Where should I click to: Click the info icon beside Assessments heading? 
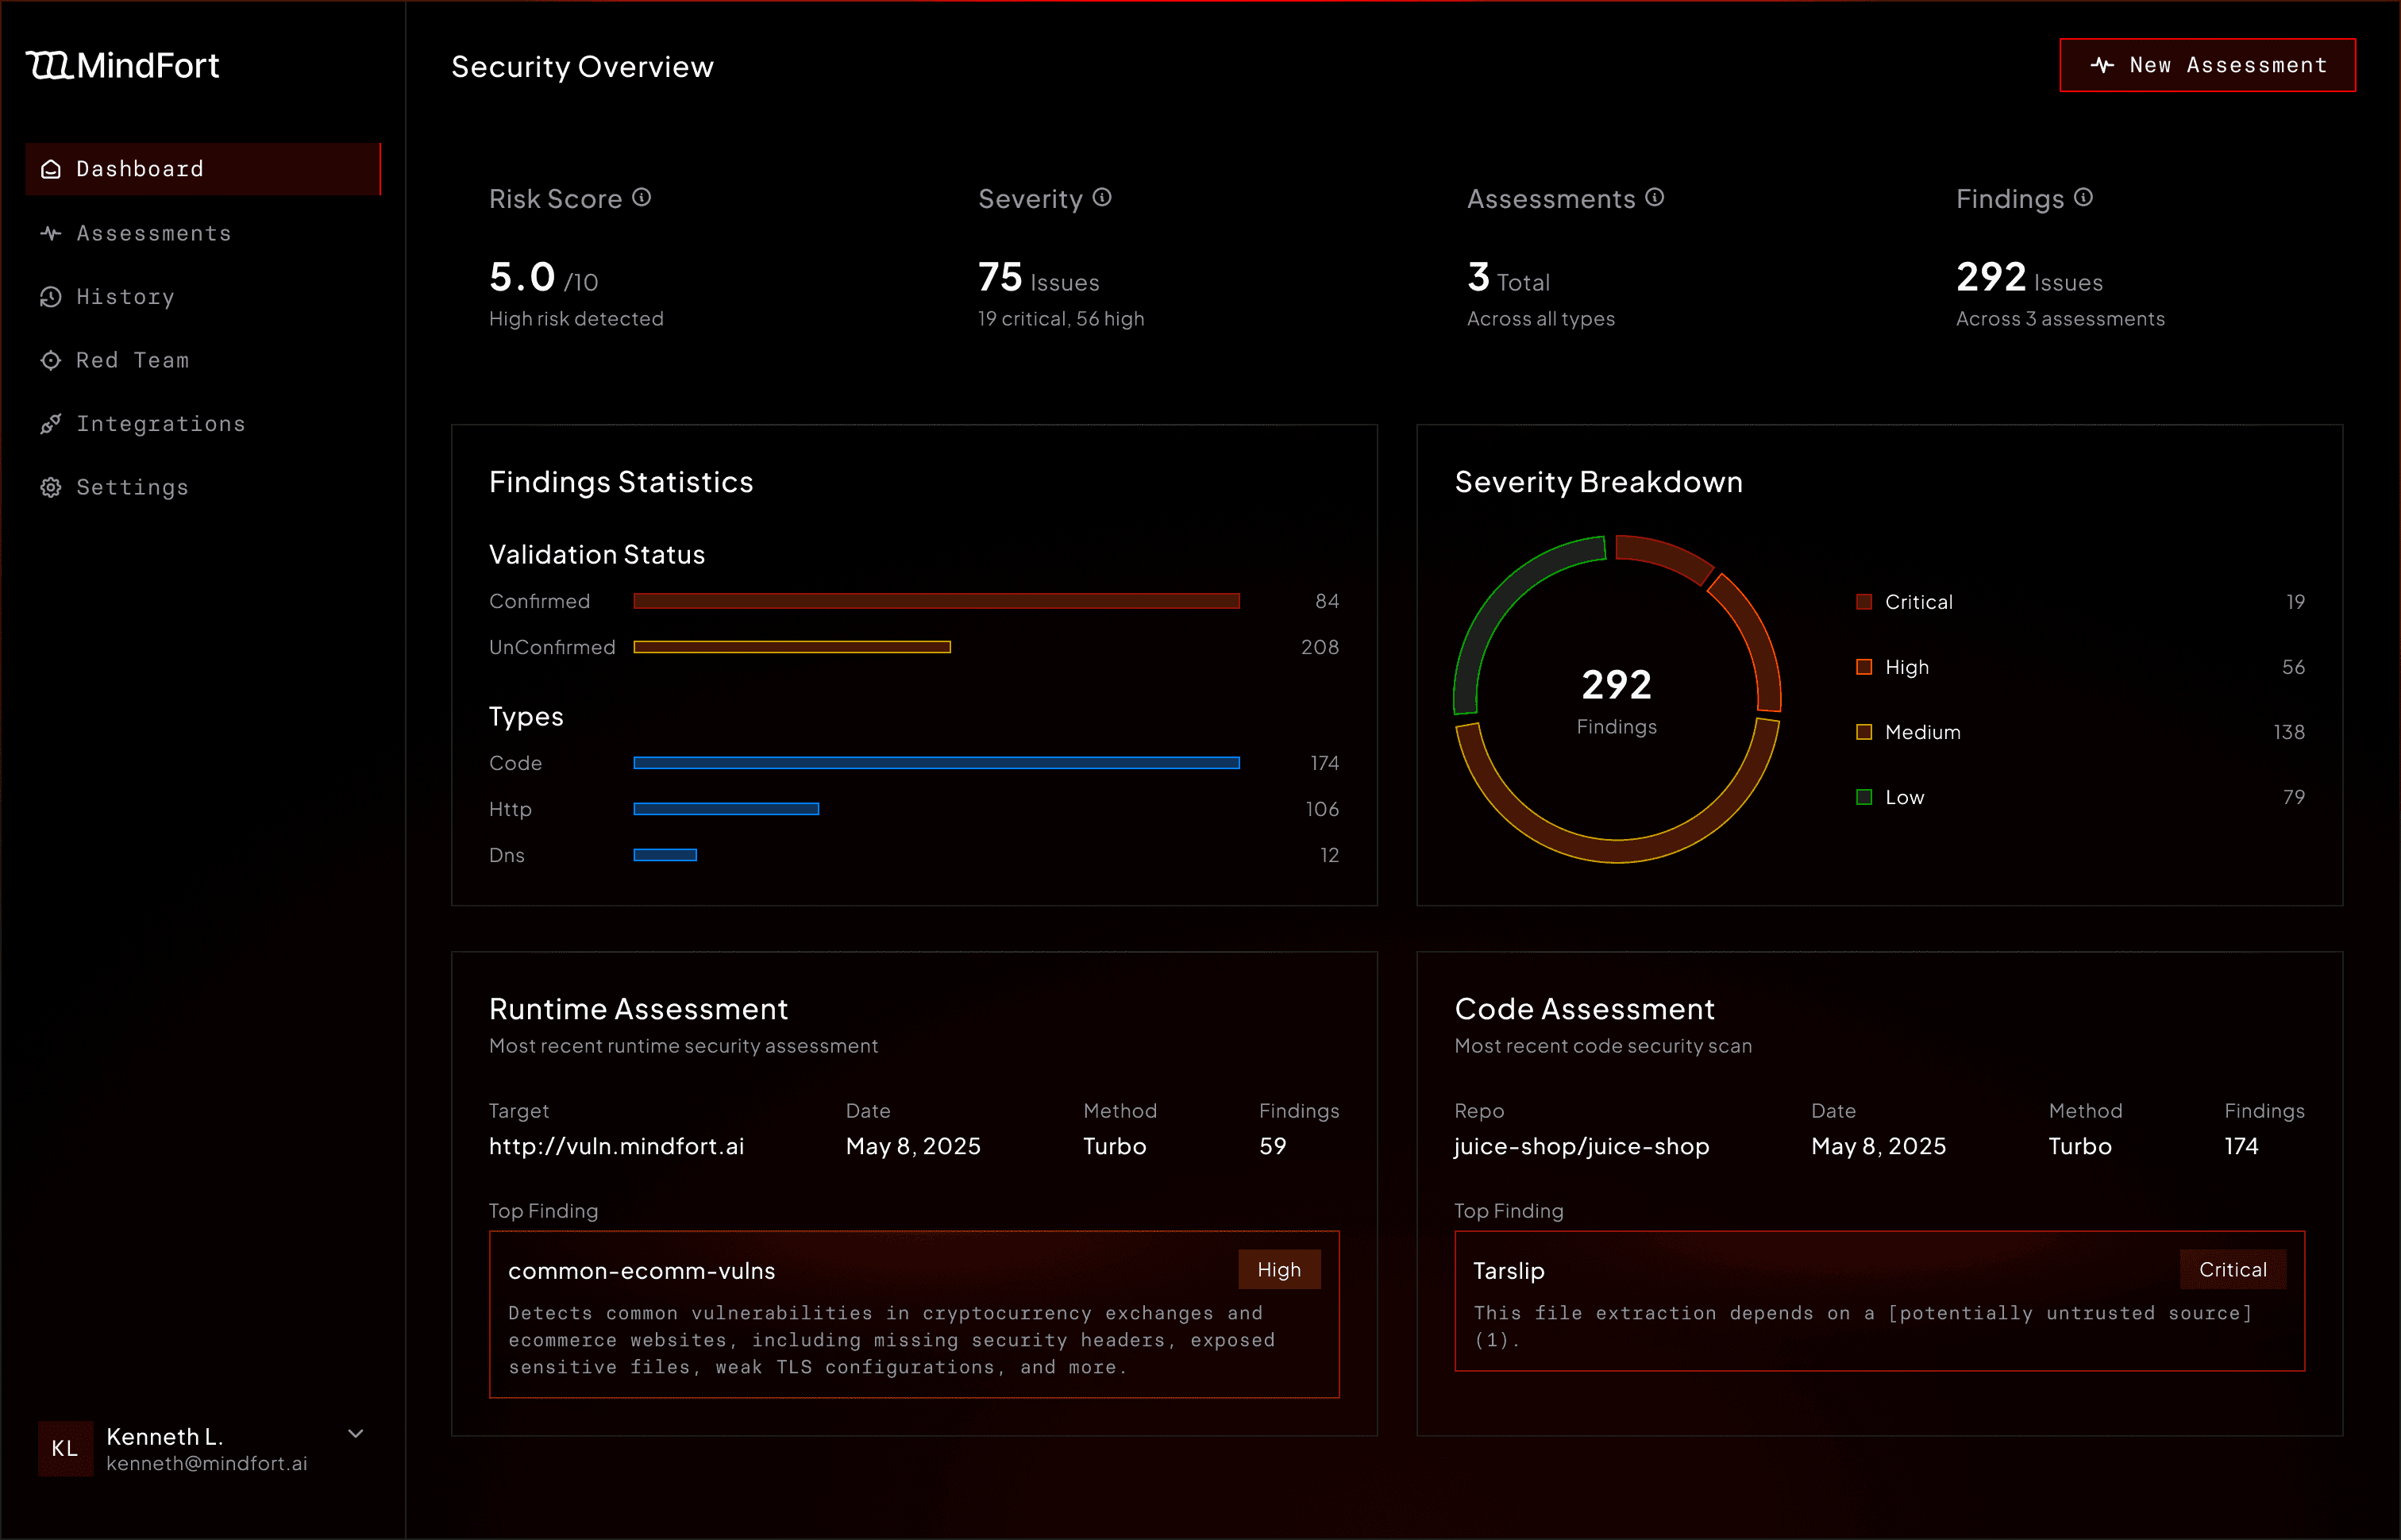tap(1655, 197)
